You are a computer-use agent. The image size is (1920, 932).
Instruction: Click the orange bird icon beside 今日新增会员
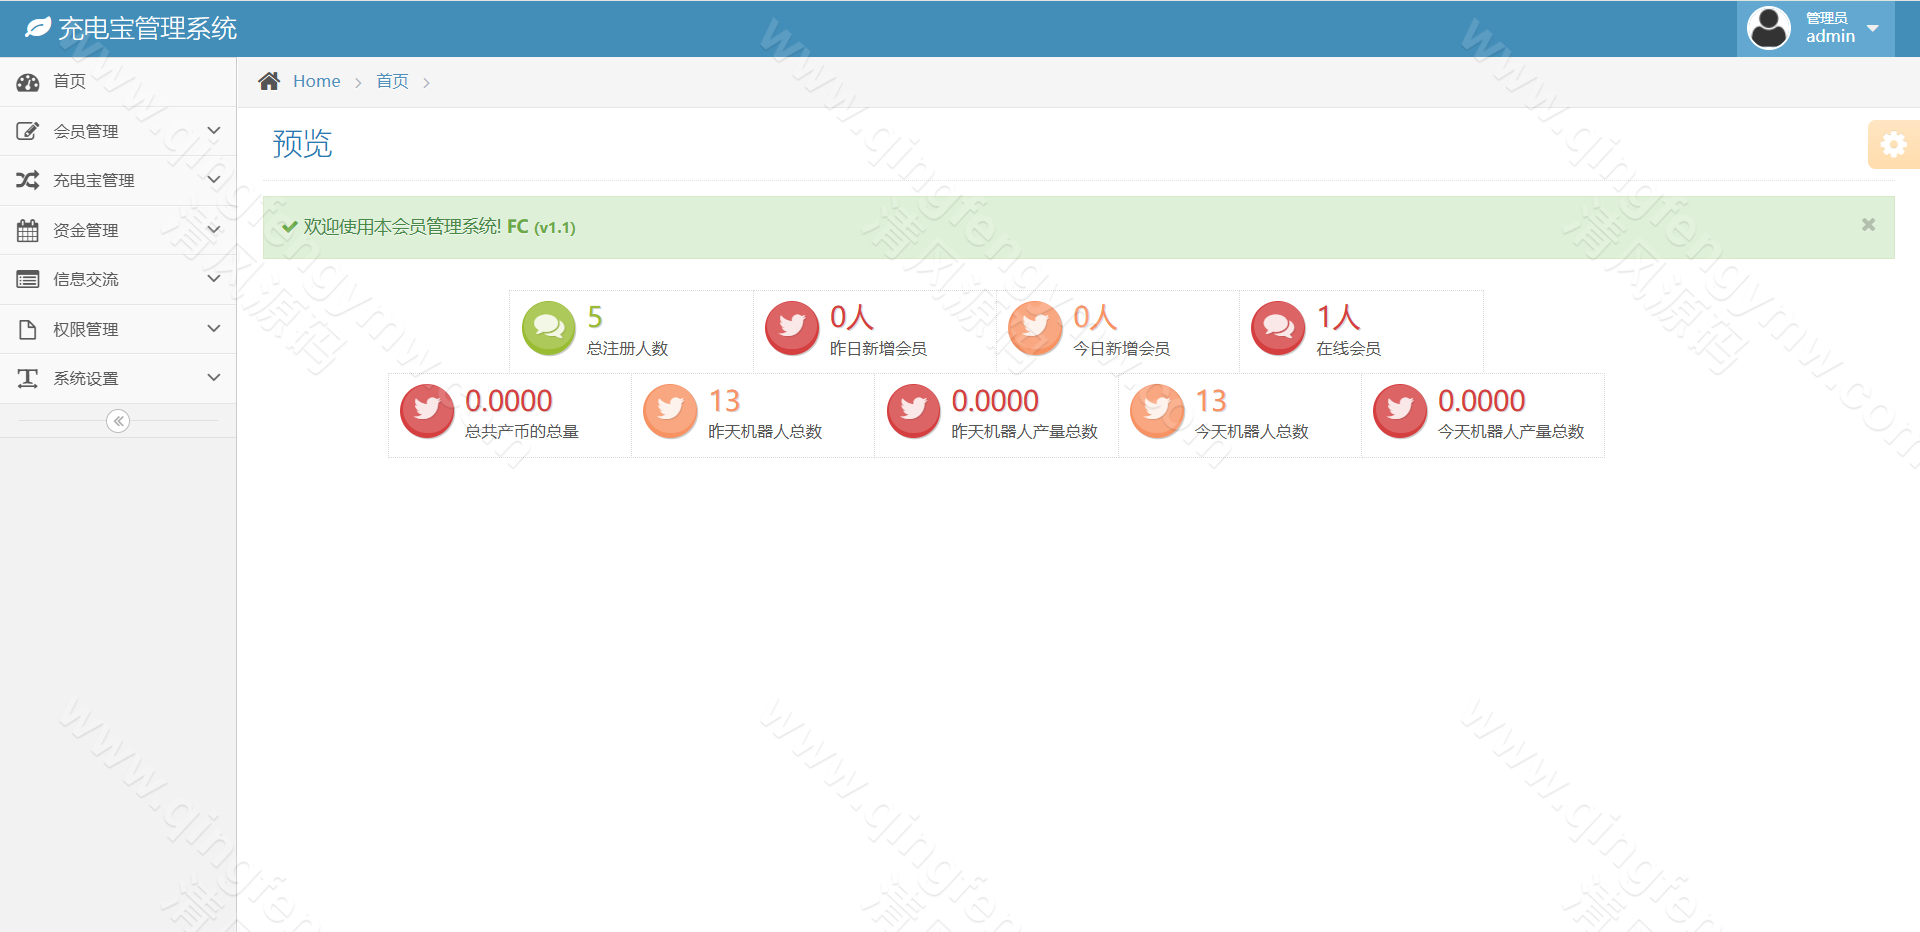1034,327
